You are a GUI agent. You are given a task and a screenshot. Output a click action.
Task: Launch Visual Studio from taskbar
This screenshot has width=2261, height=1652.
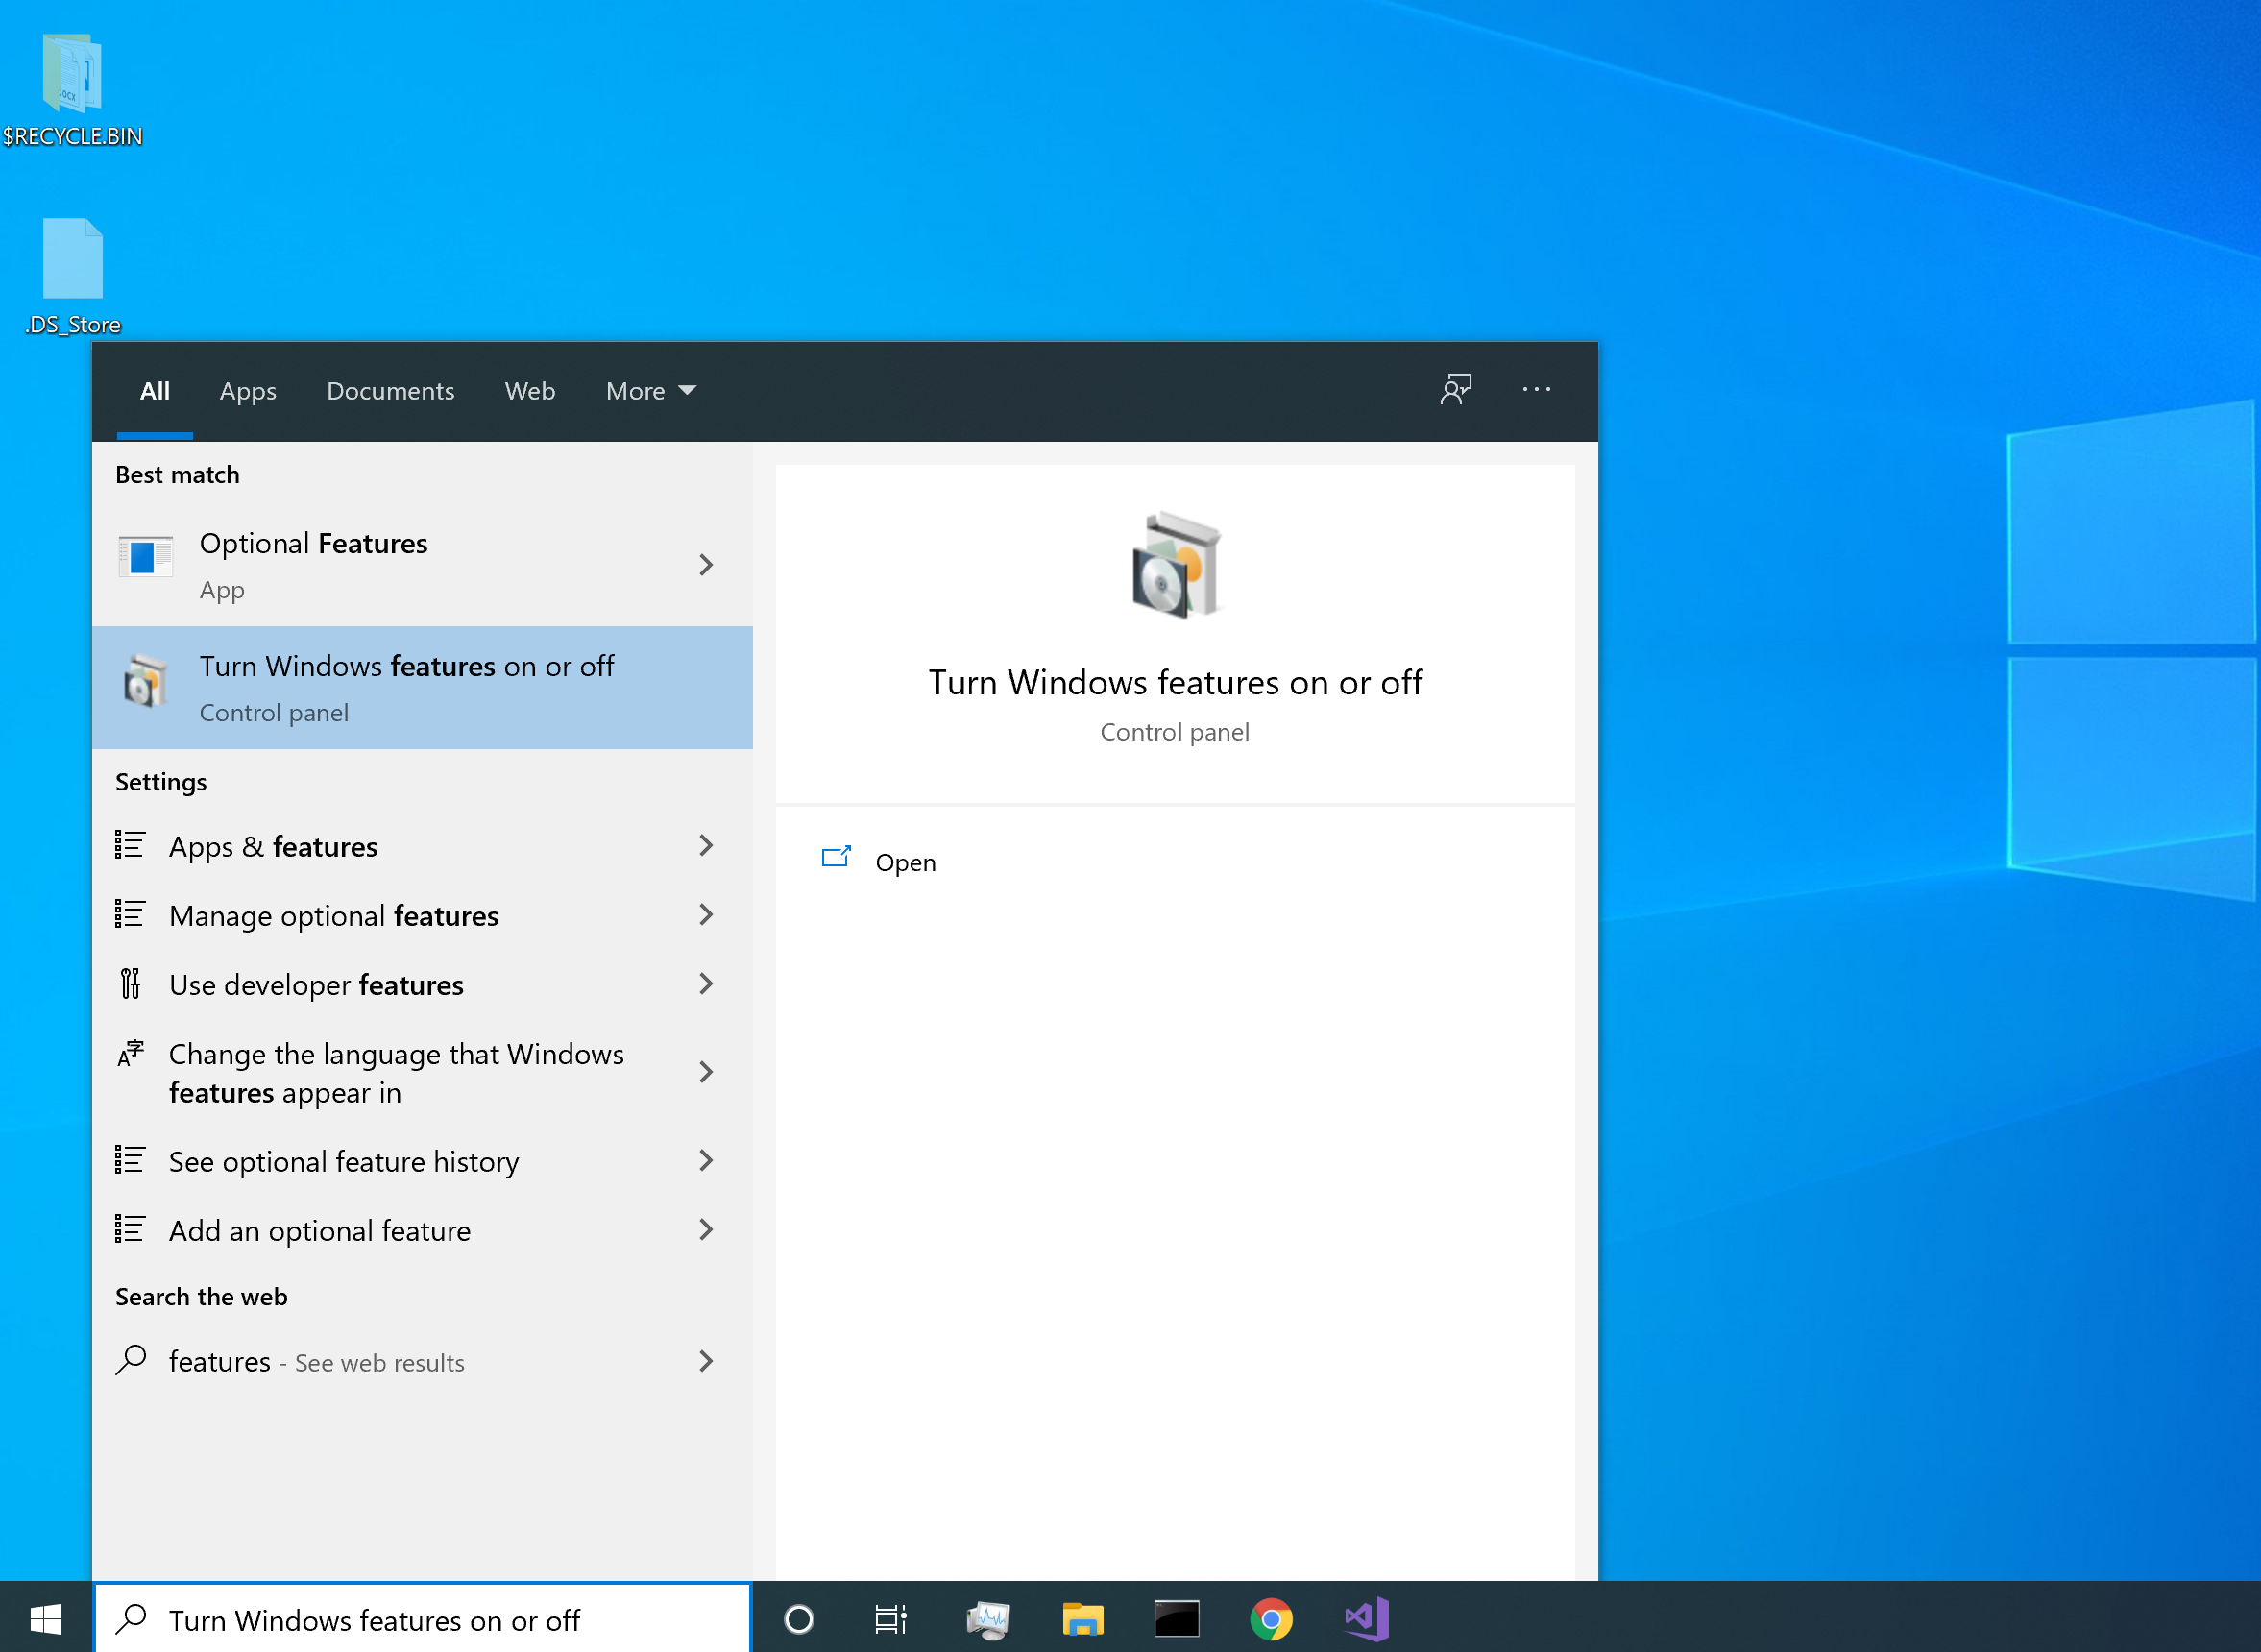click(1366, 1618)
